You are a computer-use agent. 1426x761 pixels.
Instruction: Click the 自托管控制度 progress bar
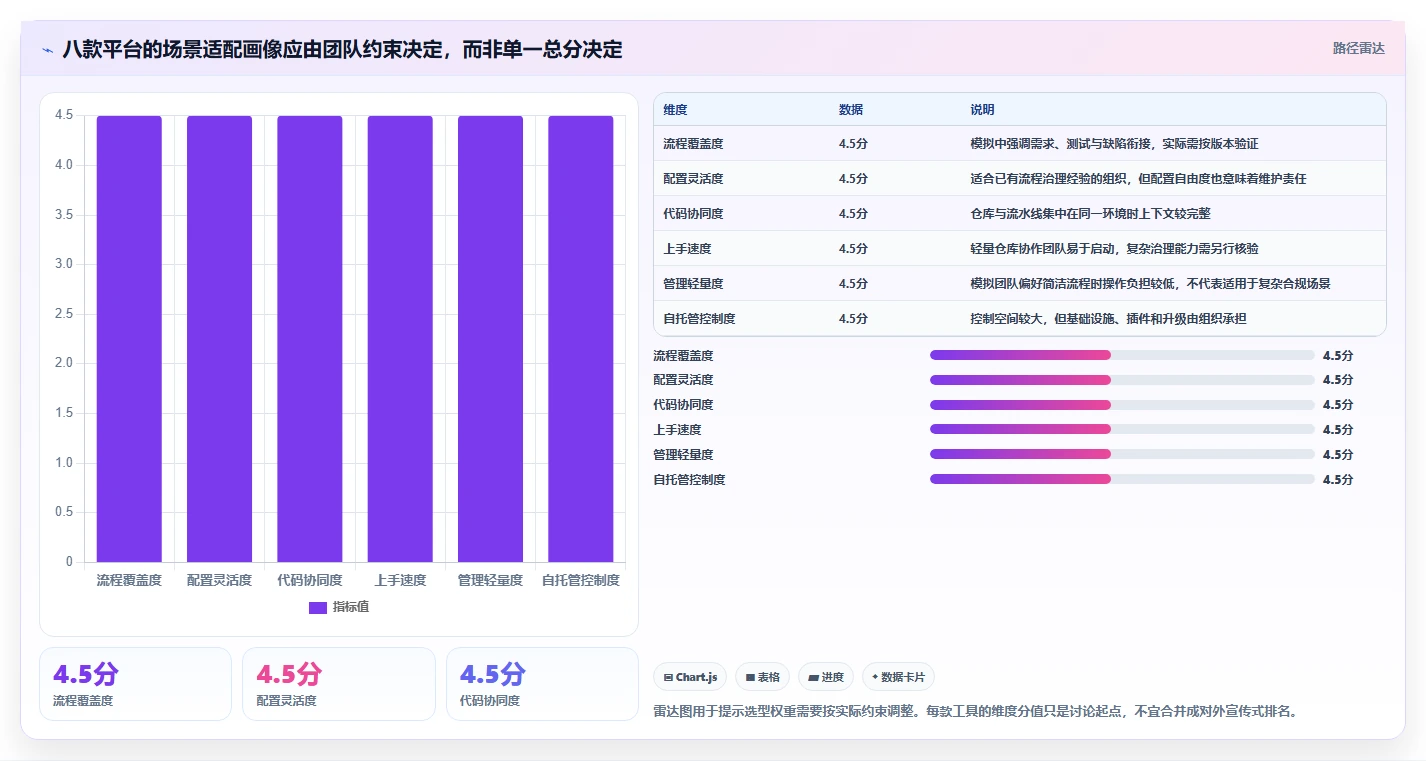(1122, 479)
